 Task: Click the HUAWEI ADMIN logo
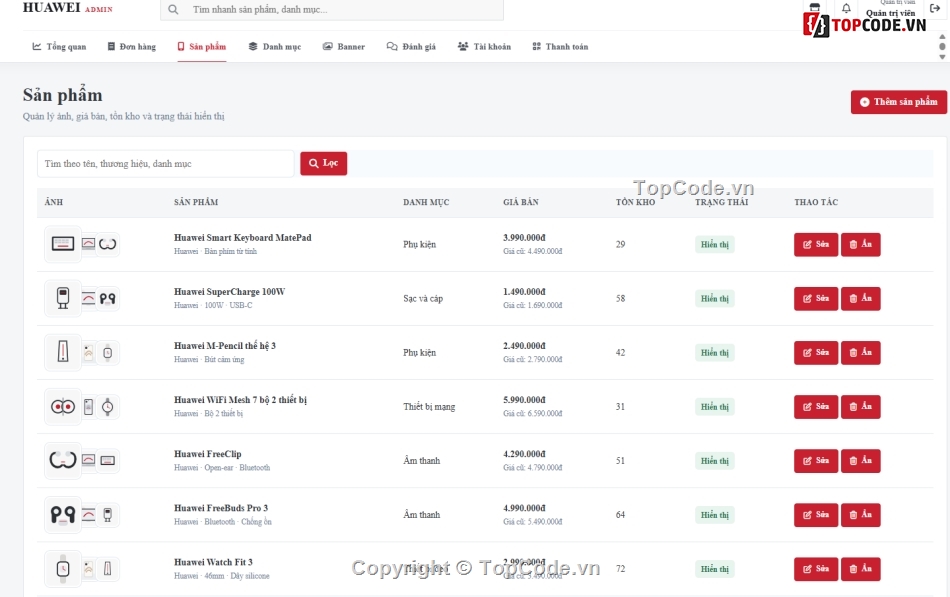[x=67, y=8]
